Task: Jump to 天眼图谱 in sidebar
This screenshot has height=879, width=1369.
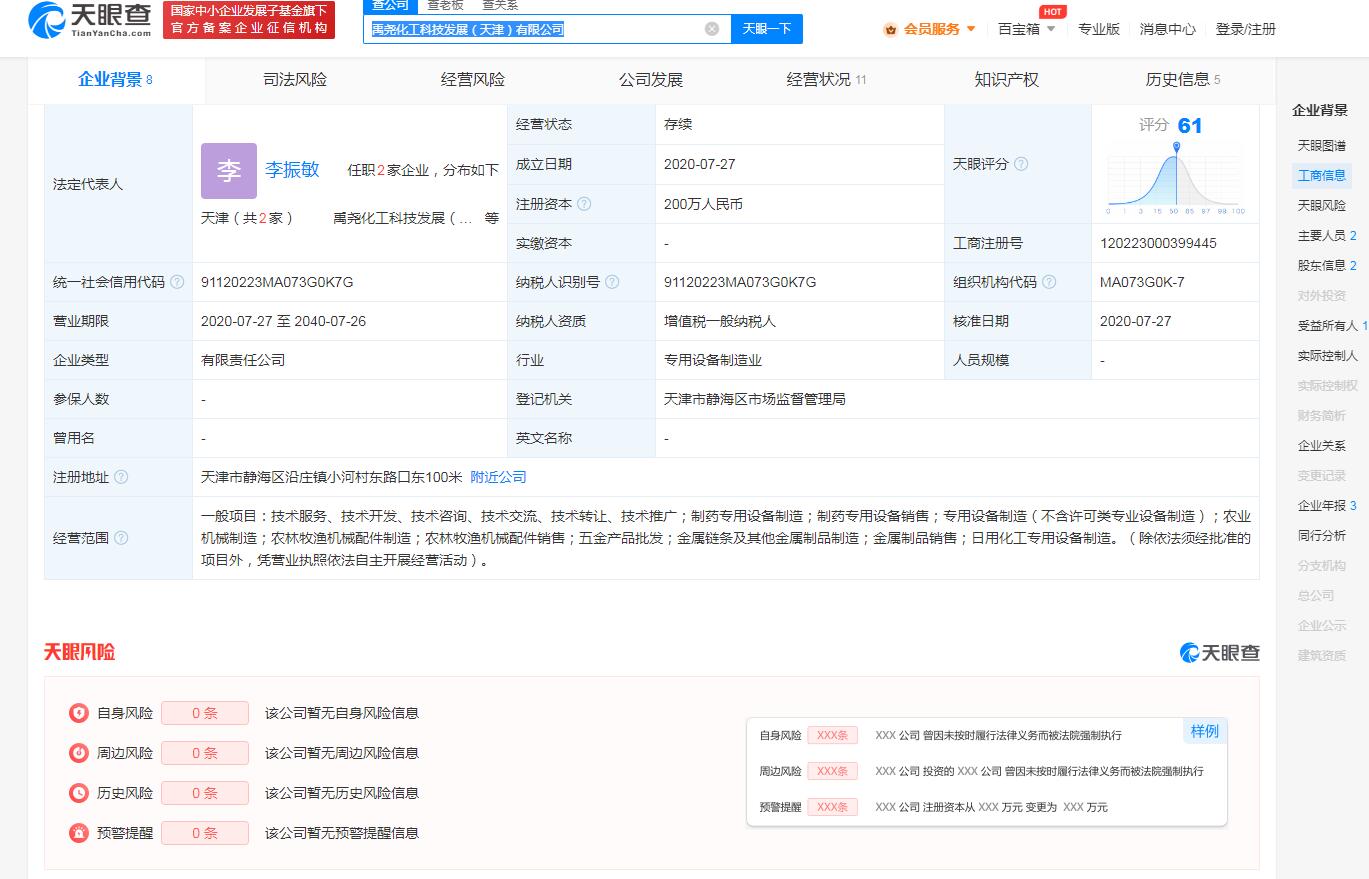Action: (x=1321, y=146)
